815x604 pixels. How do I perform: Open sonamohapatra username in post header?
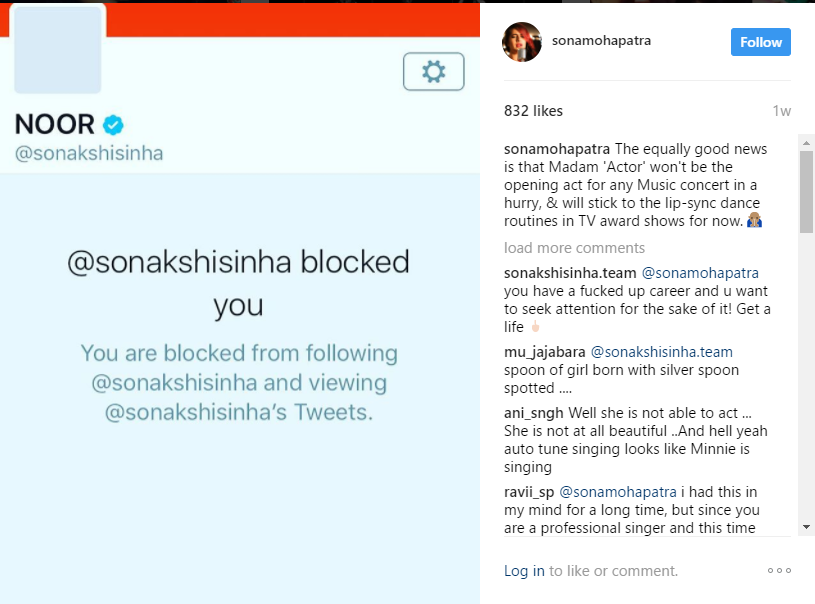601,42
